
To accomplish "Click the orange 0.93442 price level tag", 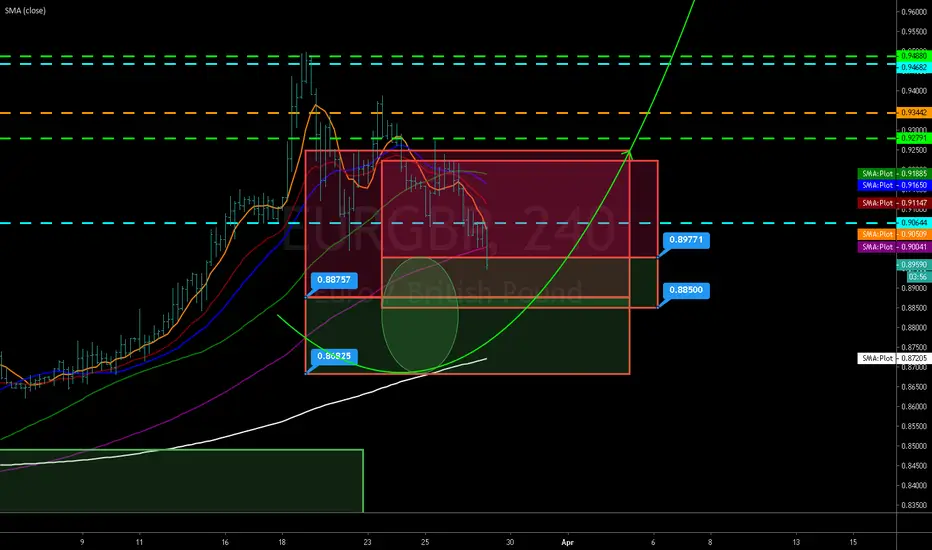I will point(913,112).
